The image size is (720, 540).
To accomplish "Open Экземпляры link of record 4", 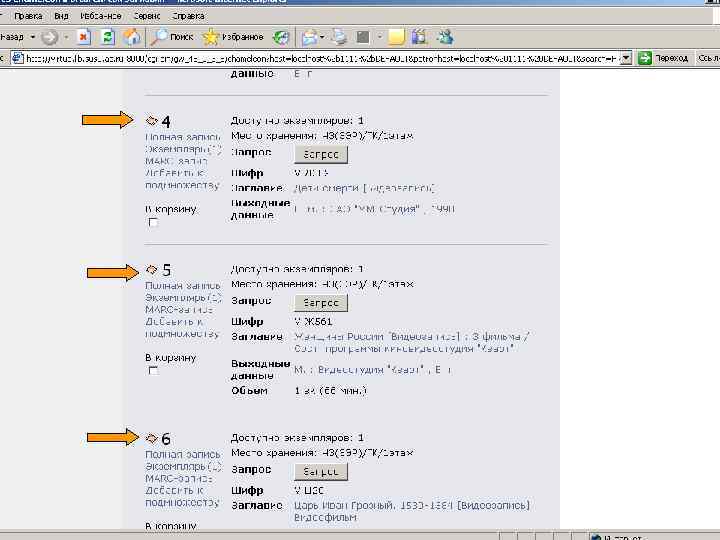I will pos(183,149).
